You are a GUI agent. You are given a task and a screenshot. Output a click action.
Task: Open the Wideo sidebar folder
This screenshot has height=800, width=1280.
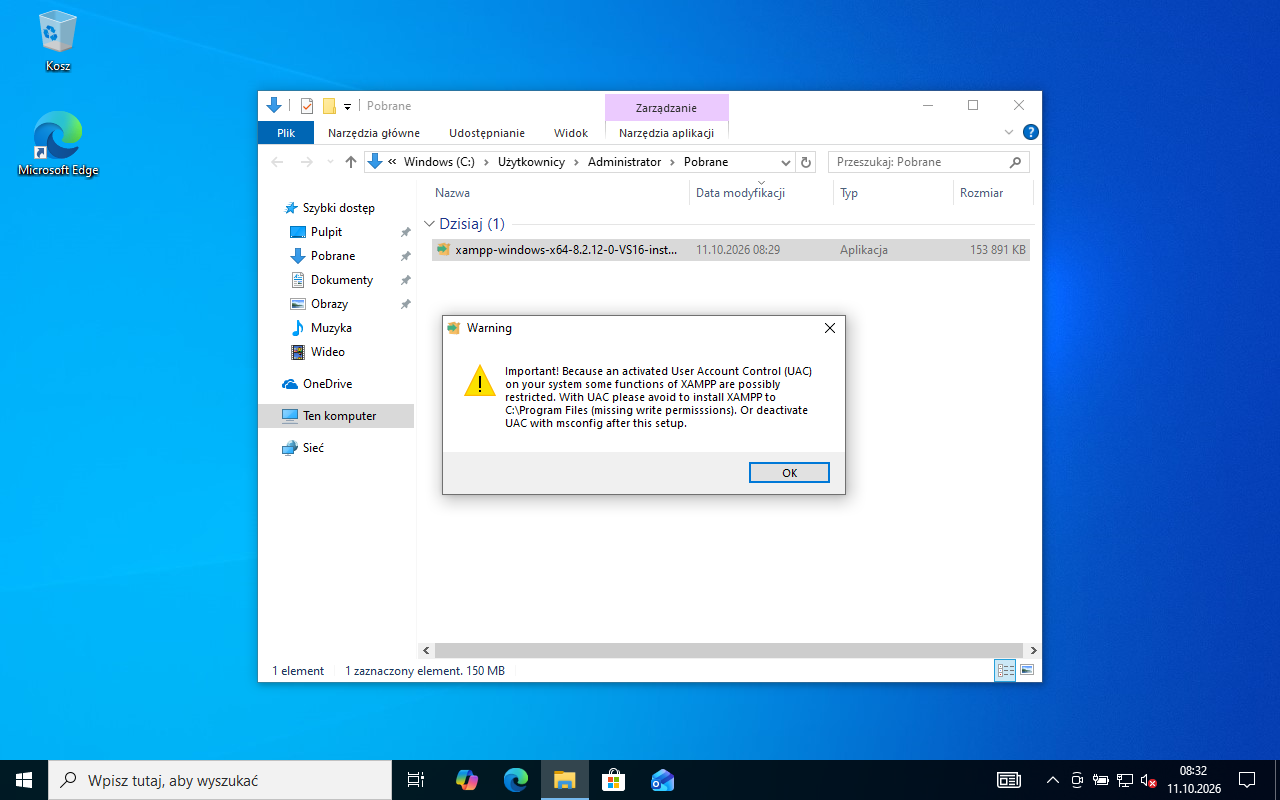327,352
